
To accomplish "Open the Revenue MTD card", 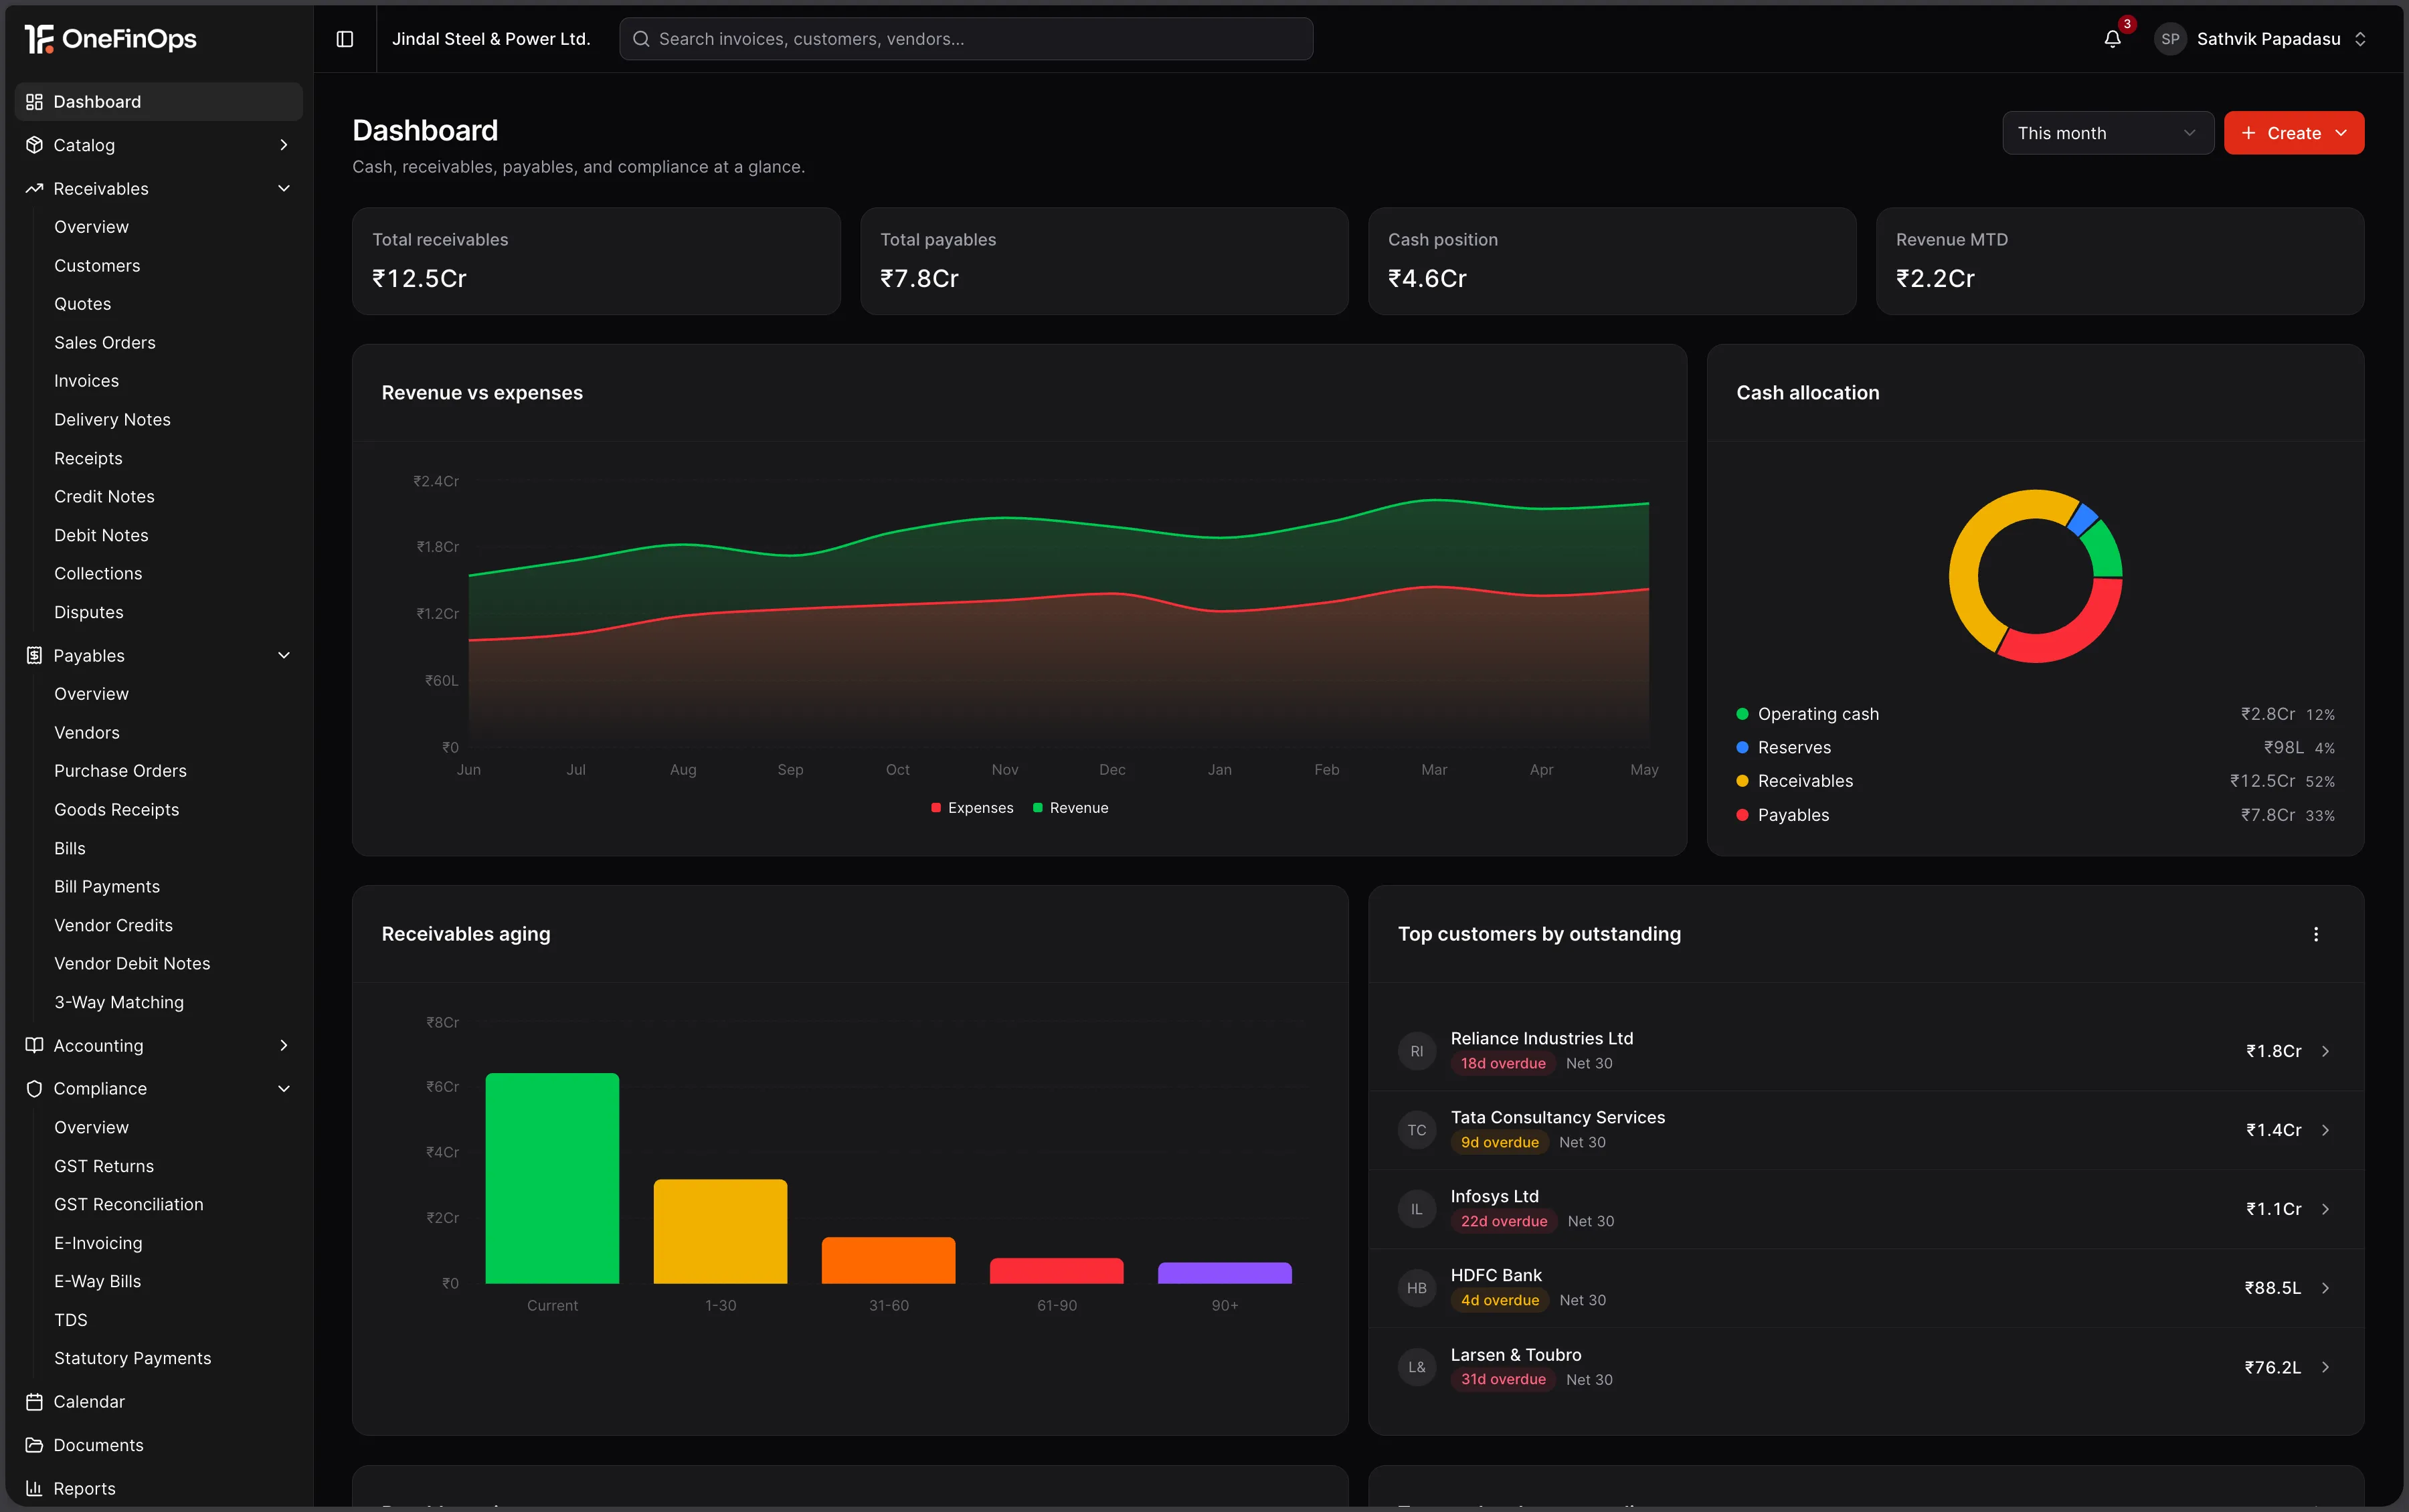I will tap(2119, 261).
